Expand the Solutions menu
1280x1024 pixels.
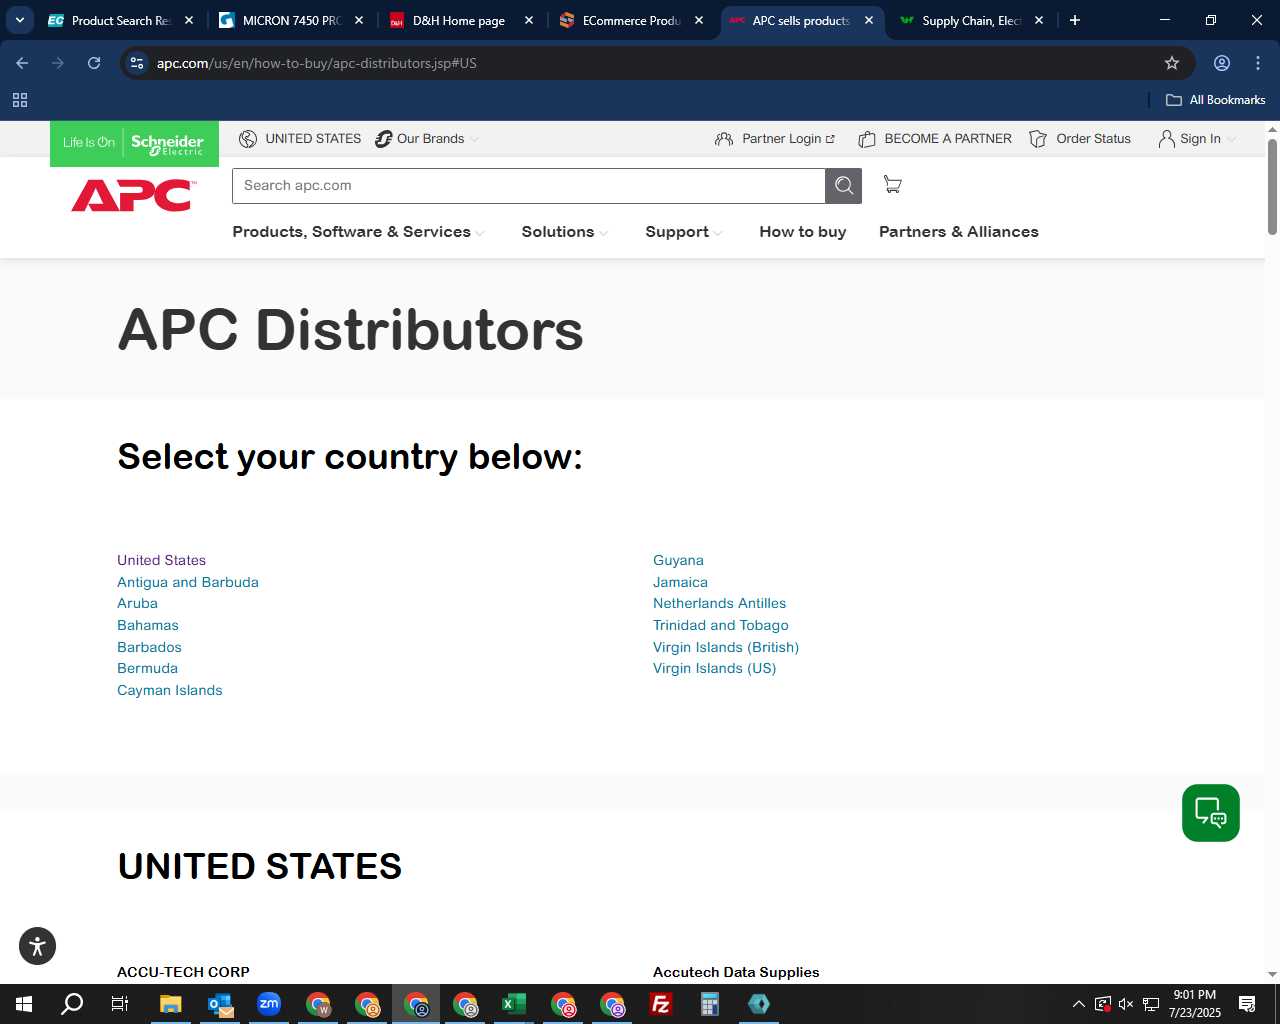[564, 232]
